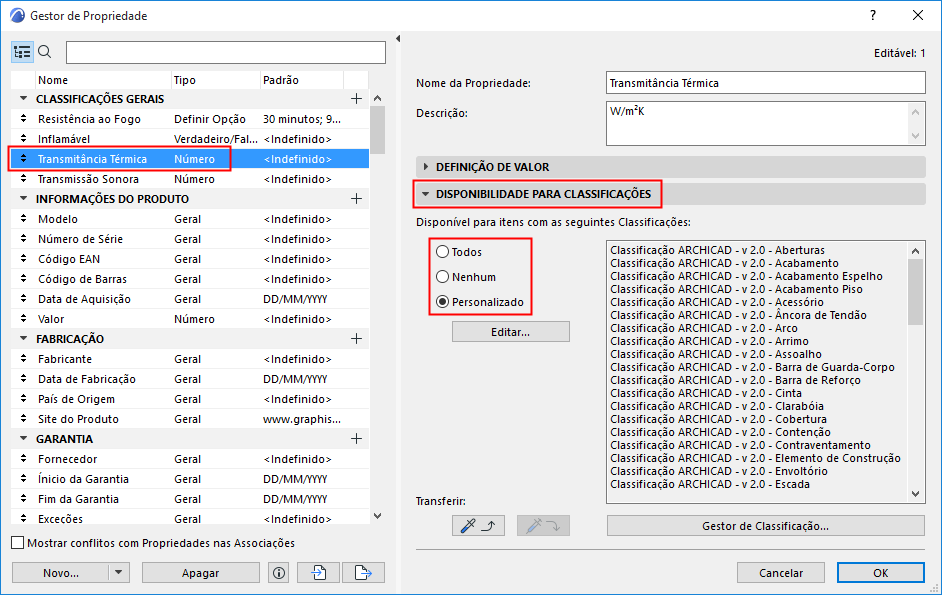The image size is (942, 595).
Task: Add property to CLASSIFICAÇÕES GERAIS group
Action: (x=356, y=99)
